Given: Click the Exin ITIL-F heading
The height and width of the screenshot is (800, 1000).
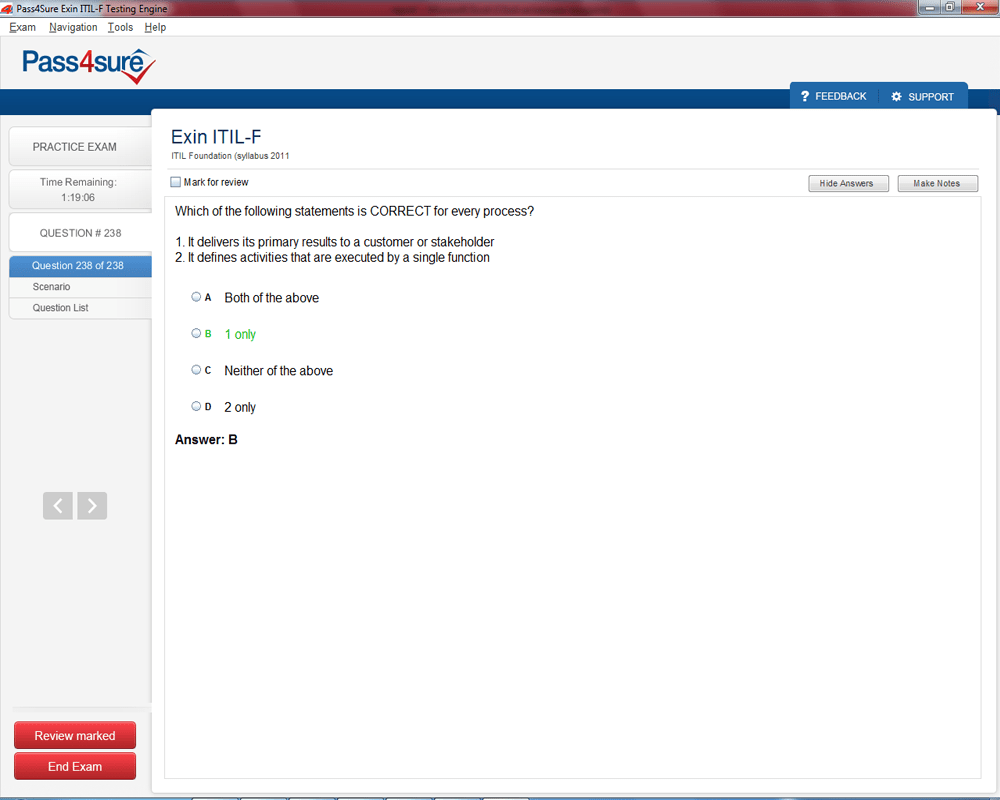Looking at the screenshot, I should click(x=216, y=137).
